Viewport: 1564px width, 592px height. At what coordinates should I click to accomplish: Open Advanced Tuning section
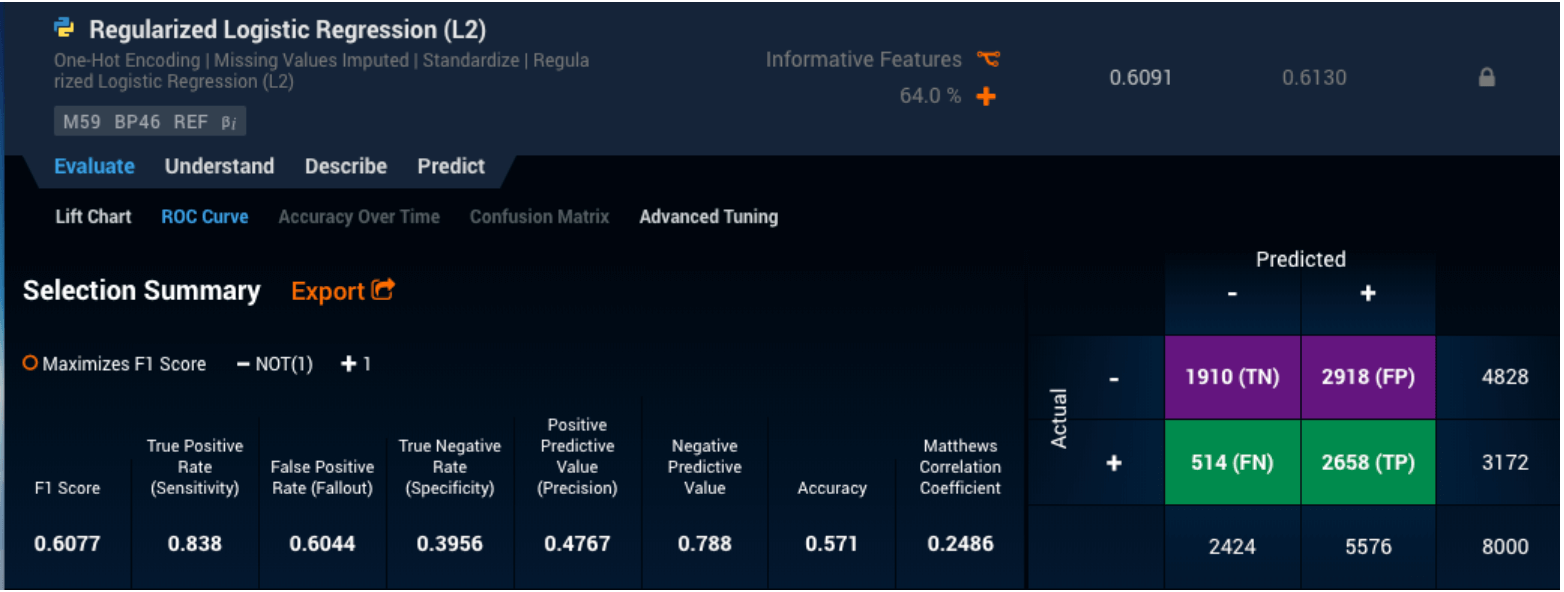coord(708,217)
